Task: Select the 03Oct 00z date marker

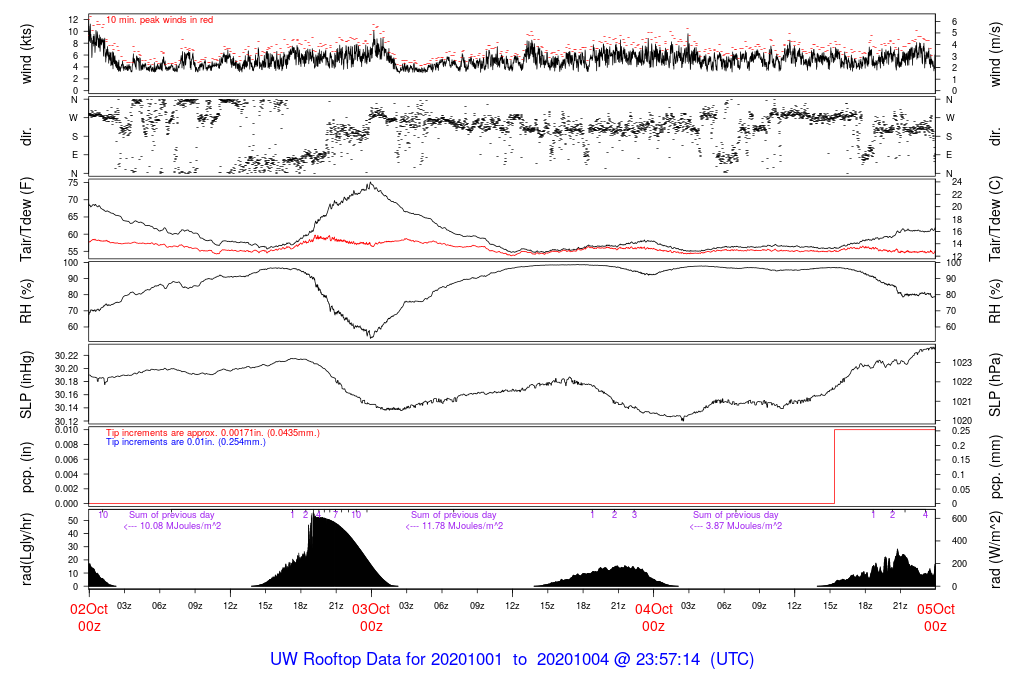Action: 371,617
